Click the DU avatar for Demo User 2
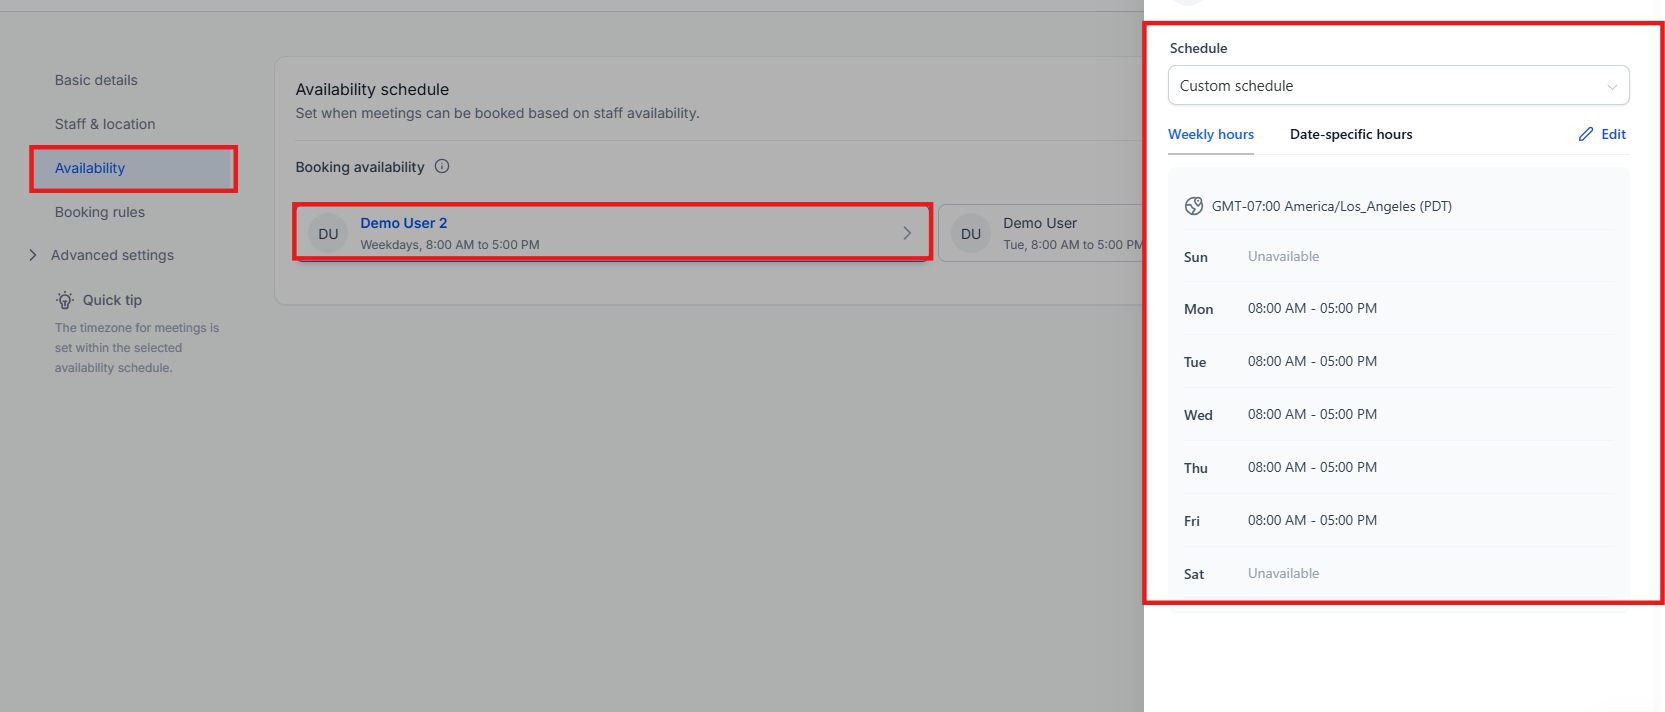This screenshot has width=1665, height=712. [x=328, y=234]
